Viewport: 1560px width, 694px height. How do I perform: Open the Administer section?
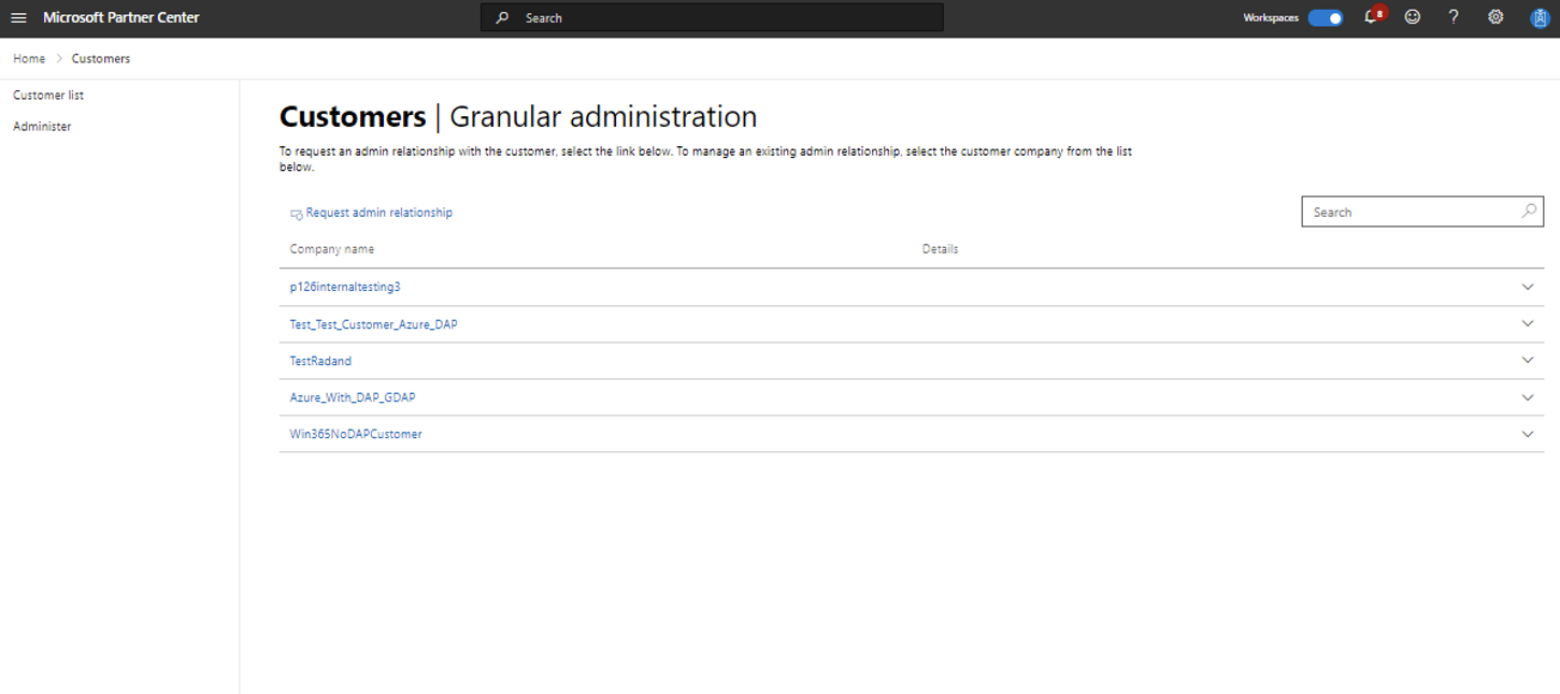tap(42, 126)
